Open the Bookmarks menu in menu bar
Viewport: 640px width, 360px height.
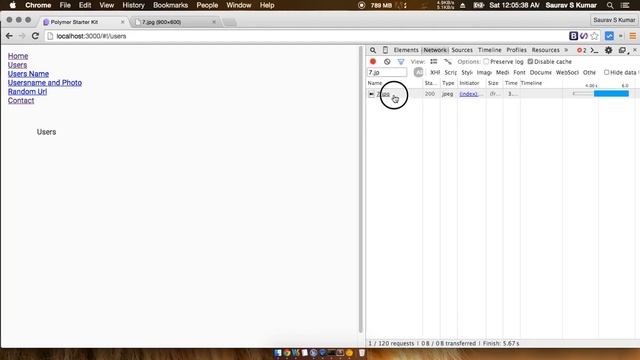click(170, 5)
